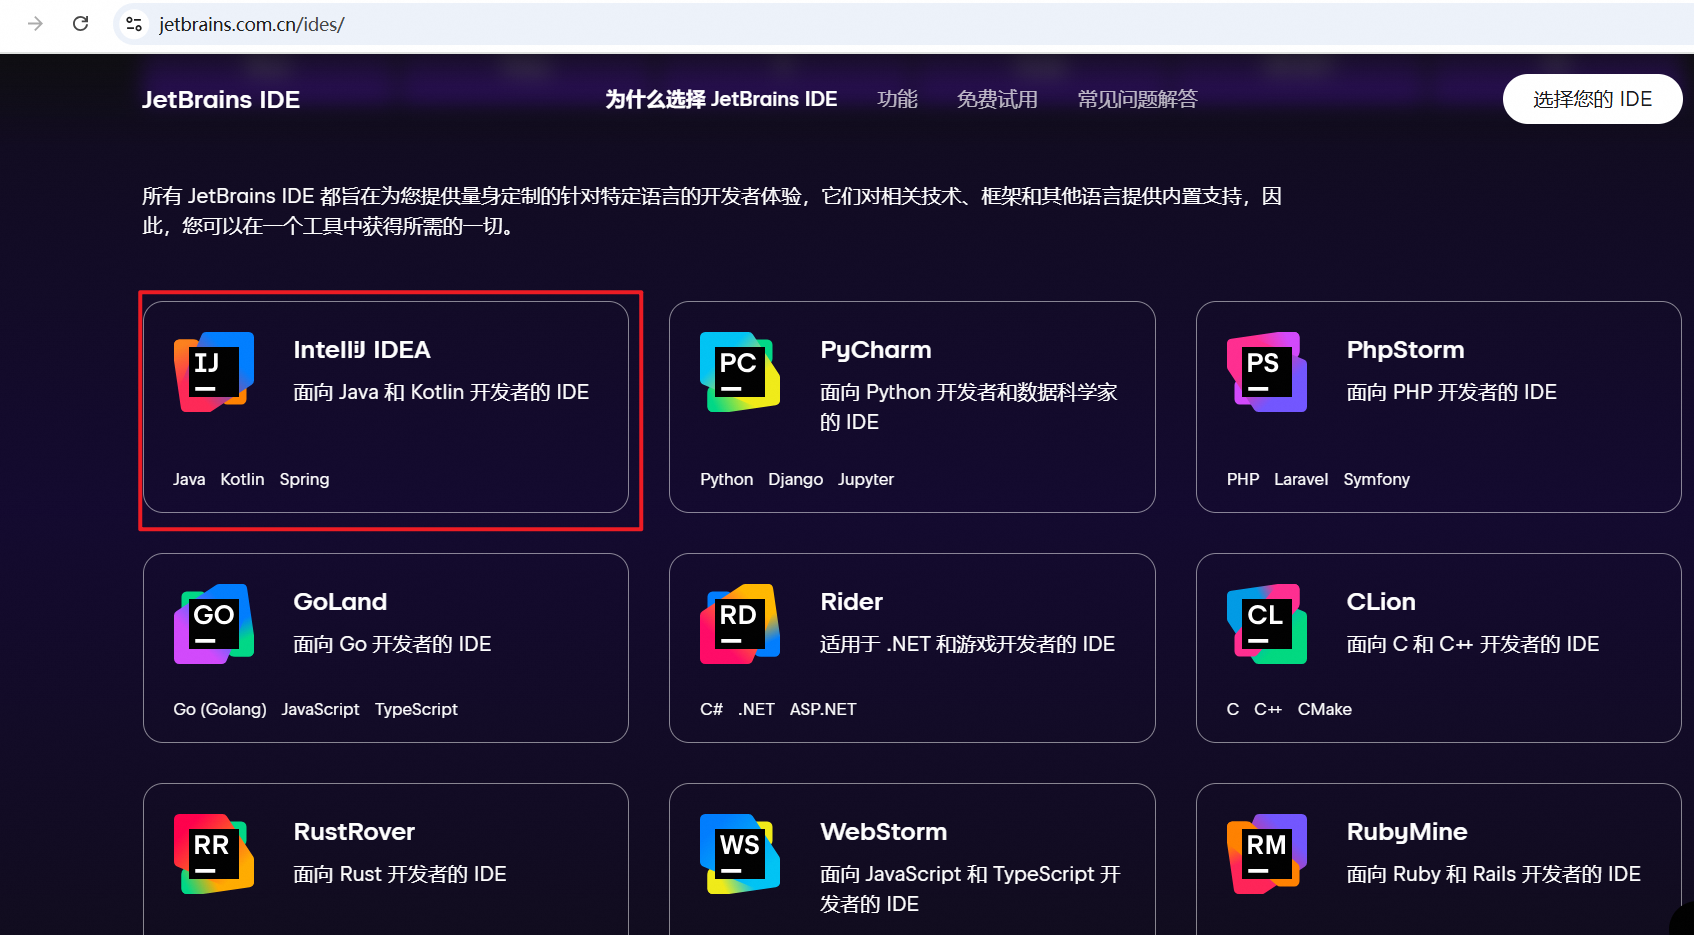
Task: Click the WebStorm WS logo icon
Action: click(740, 854)
